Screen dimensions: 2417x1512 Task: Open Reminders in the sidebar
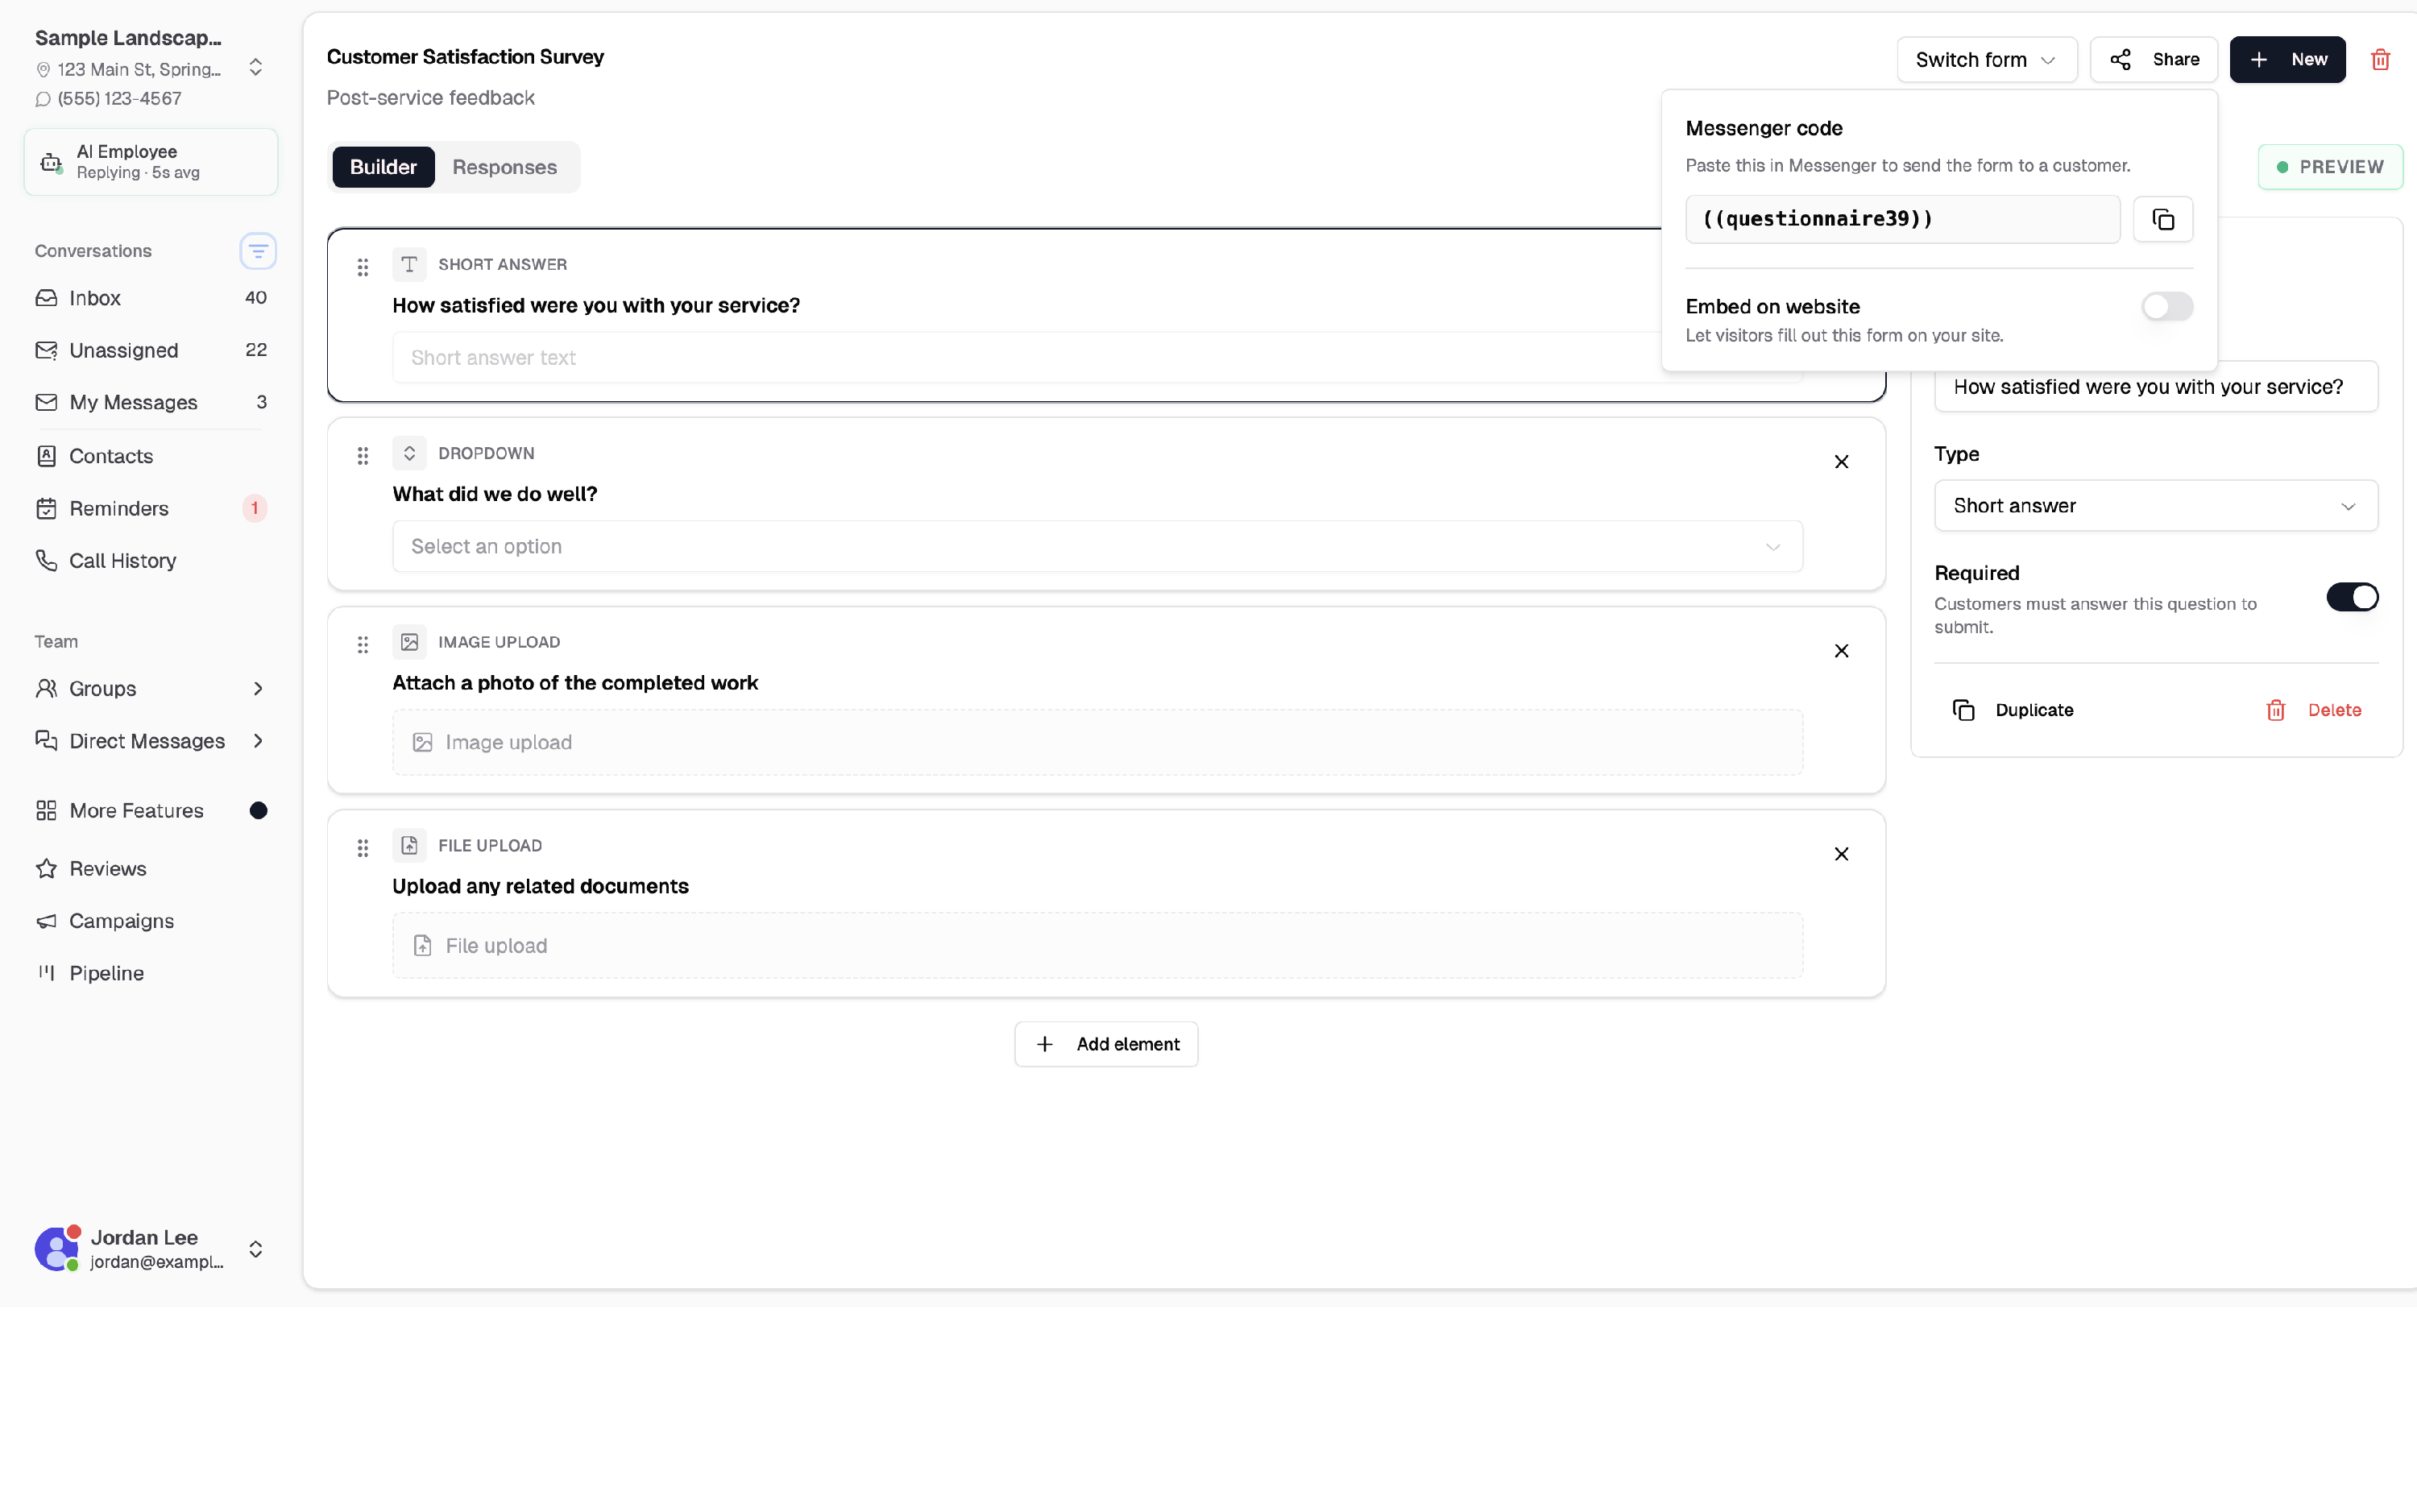click(151, 508)
